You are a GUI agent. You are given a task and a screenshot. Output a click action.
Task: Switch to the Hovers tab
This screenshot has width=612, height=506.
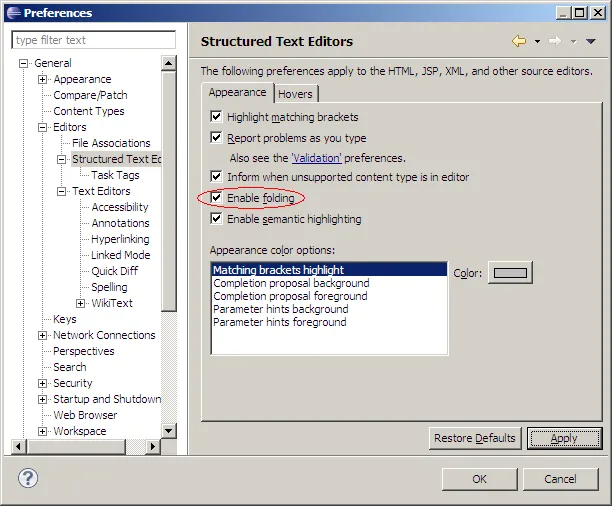pyautogui.click(x=295, y=94)
